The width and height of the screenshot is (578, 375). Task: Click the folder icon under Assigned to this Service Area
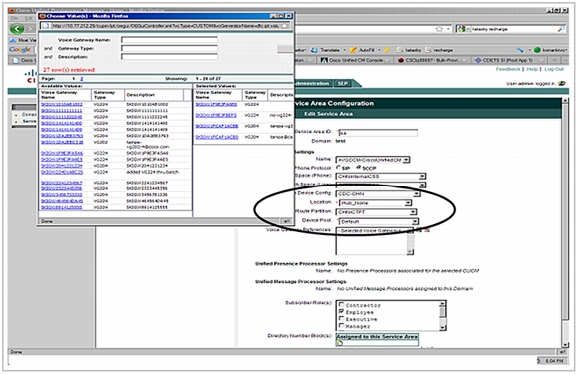(339, 343)
